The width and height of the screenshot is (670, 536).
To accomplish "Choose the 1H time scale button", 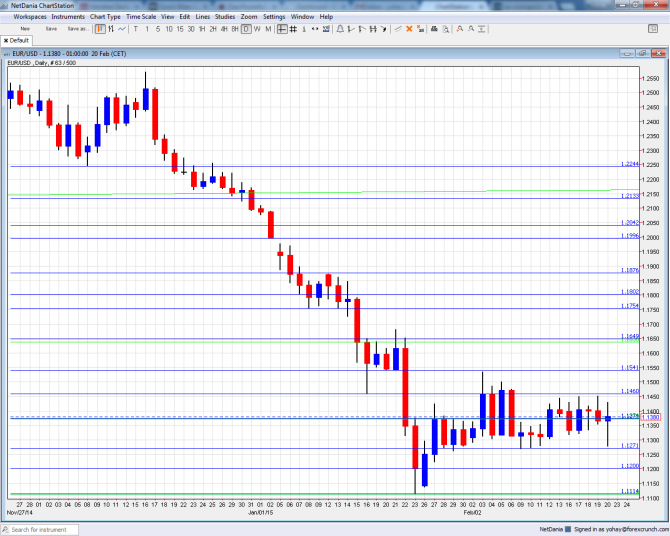I will pyautogui.click(x=202, y=29).
